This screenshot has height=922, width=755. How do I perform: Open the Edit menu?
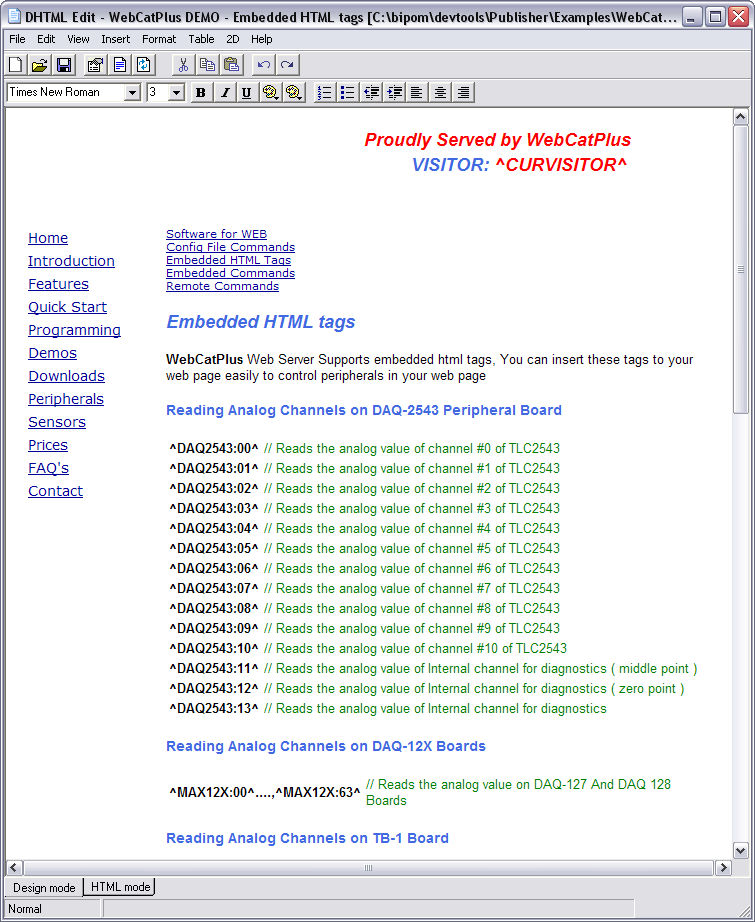46,39
